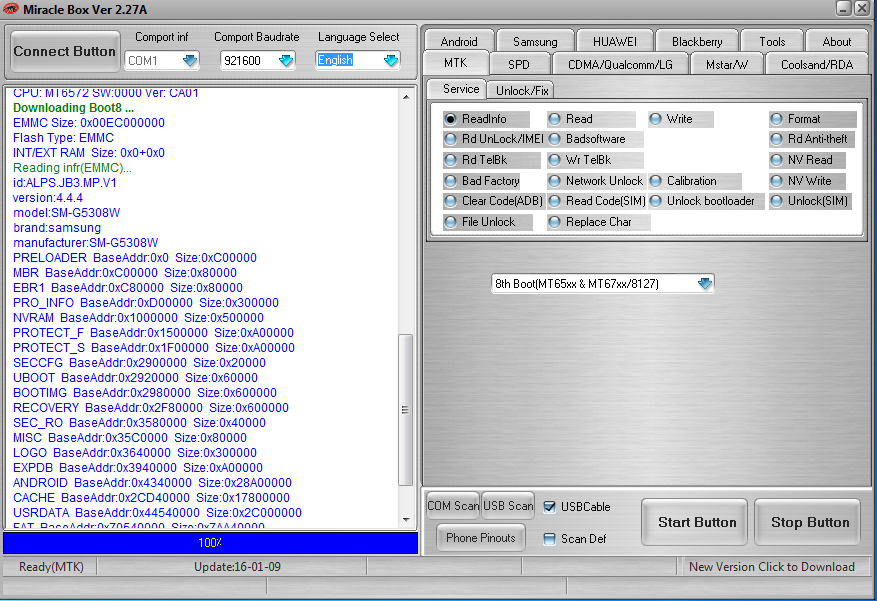
Task: Open the About tab
Action: pos(836,41)
